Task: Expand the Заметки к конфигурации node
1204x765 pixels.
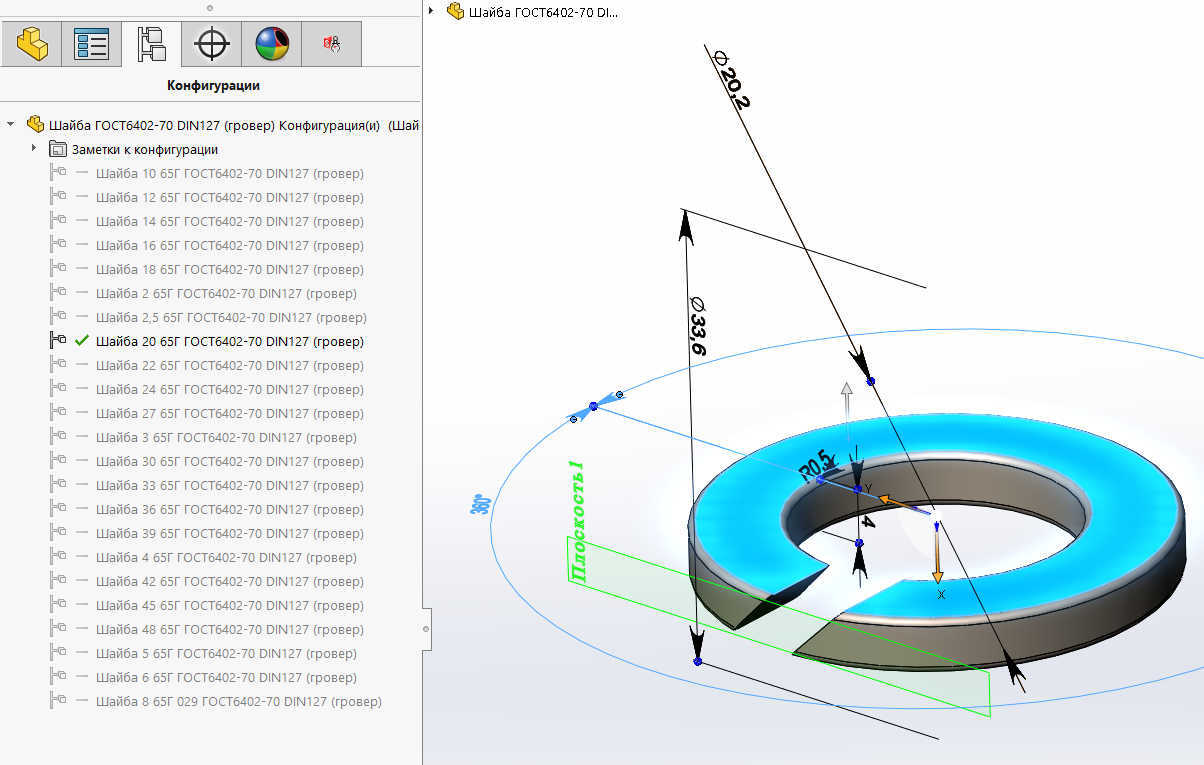Action: [x=34, y=149]
